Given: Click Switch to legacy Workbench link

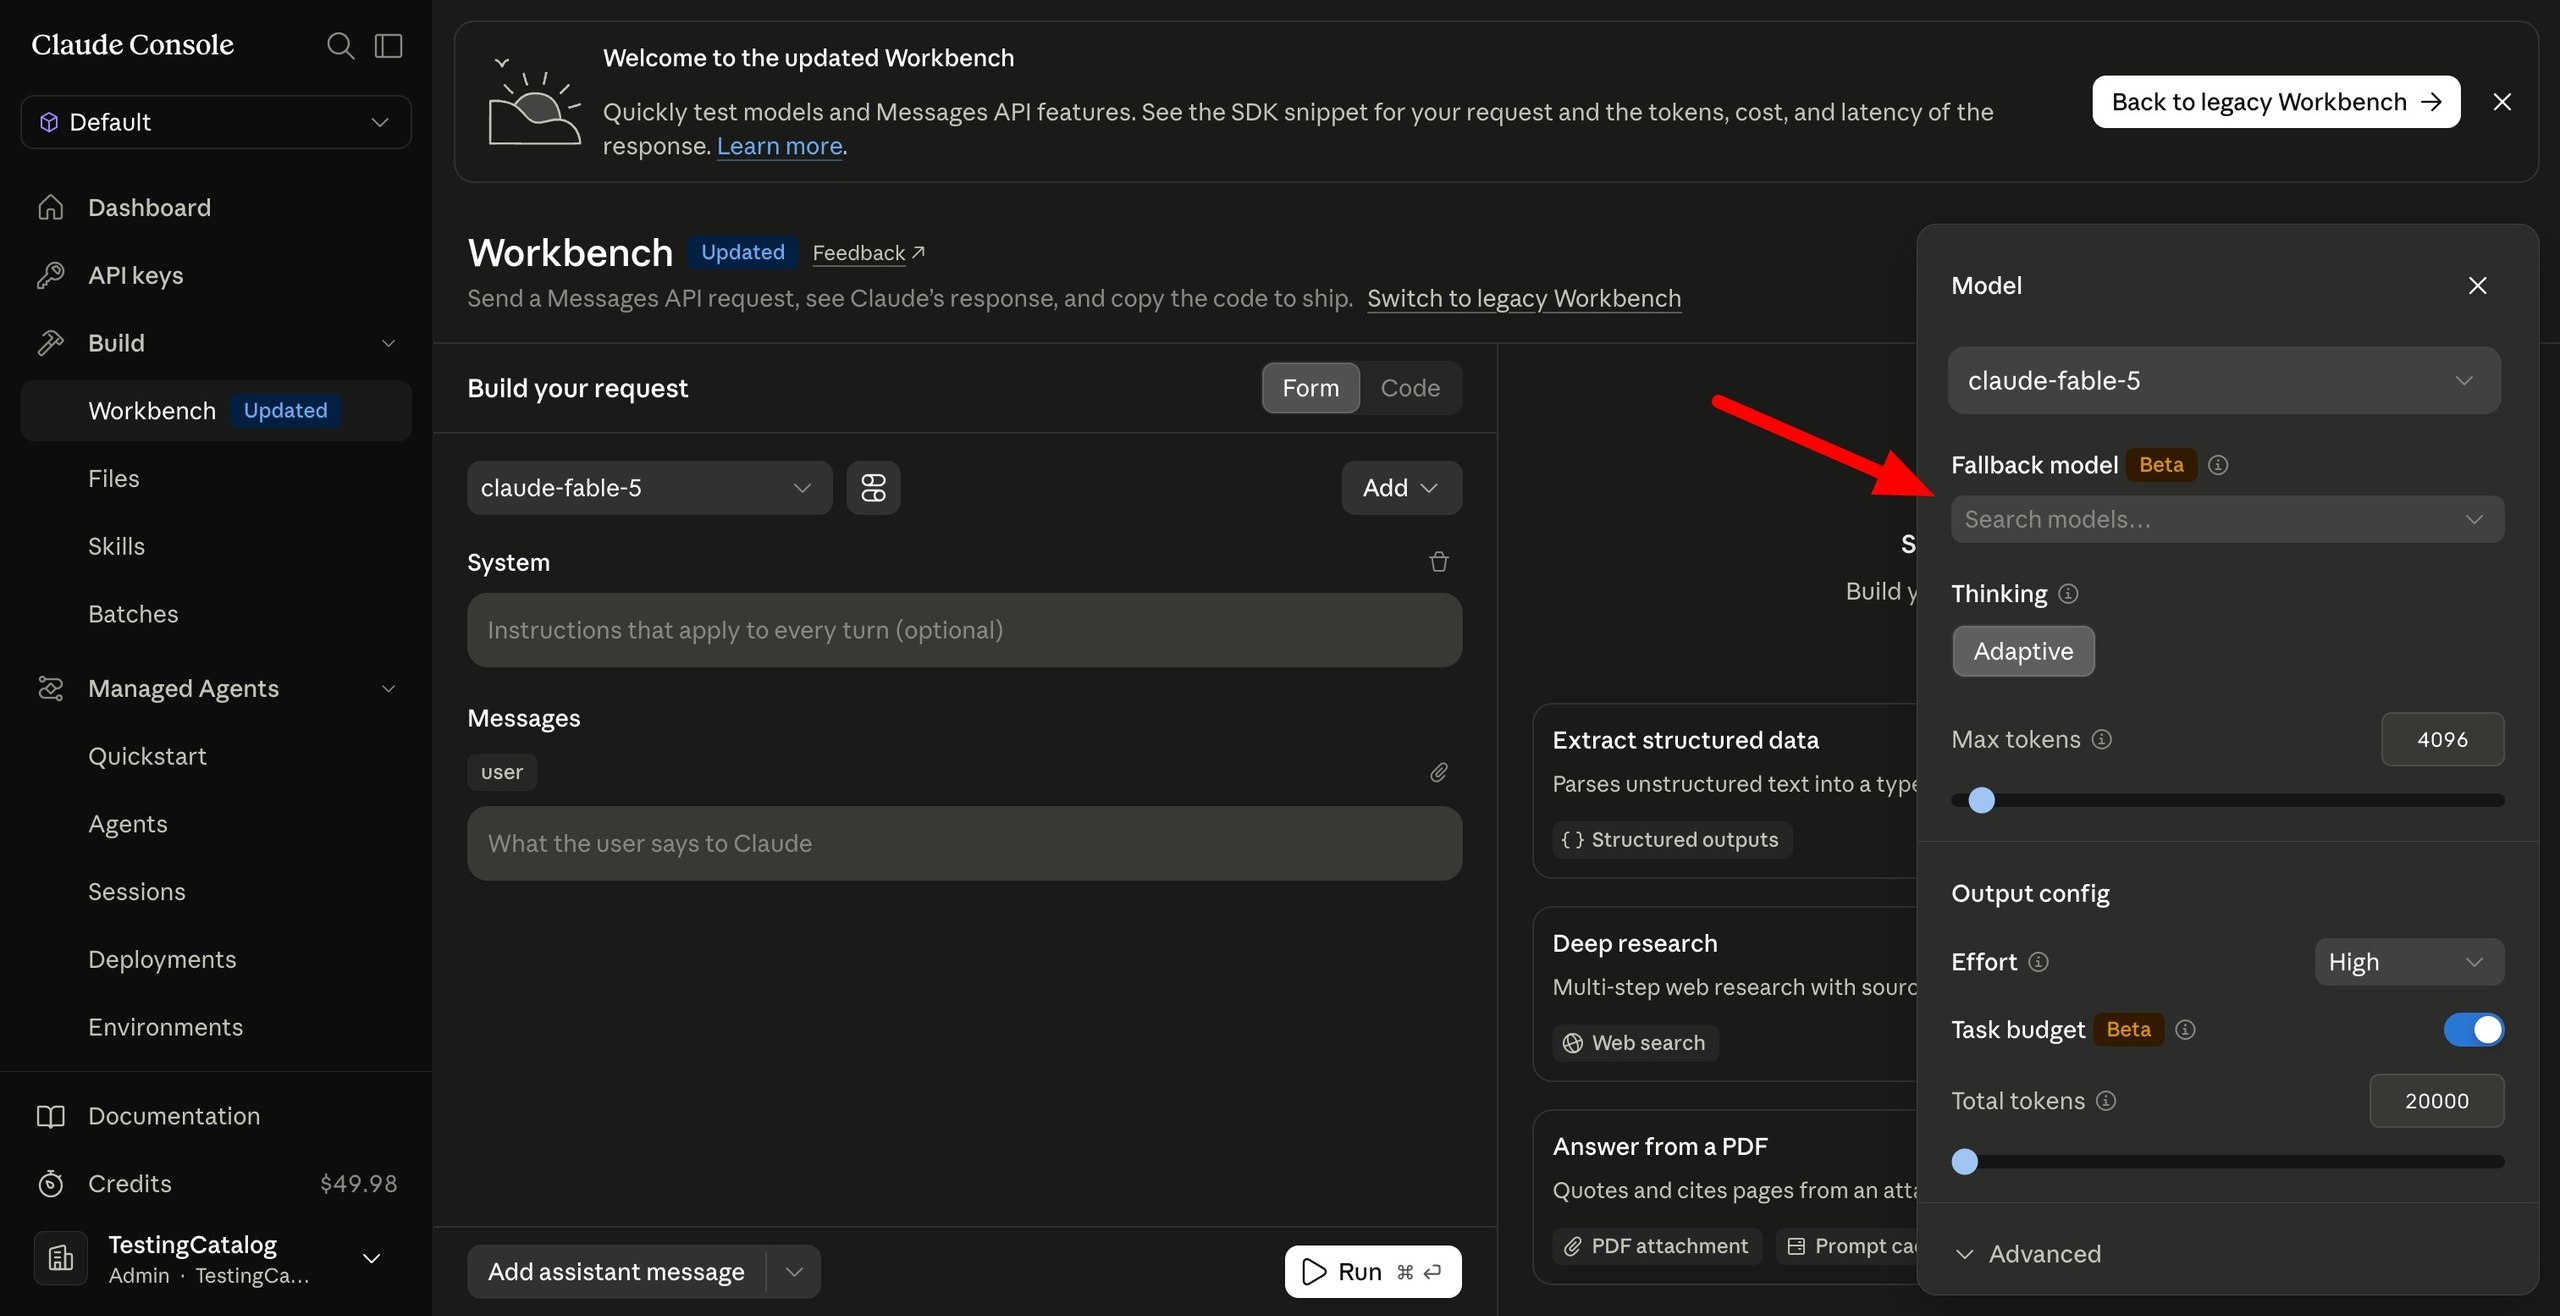Looking at the screenshot, I should coord(1524,299).
